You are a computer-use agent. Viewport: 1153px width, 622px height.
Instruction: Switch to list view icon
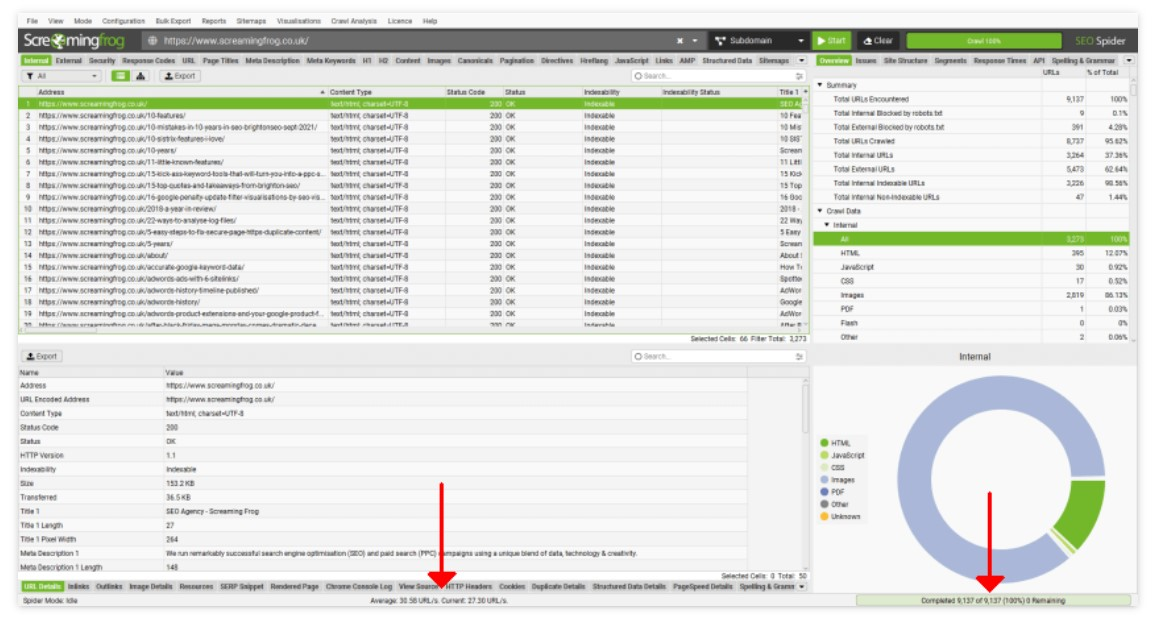[120, 76]
